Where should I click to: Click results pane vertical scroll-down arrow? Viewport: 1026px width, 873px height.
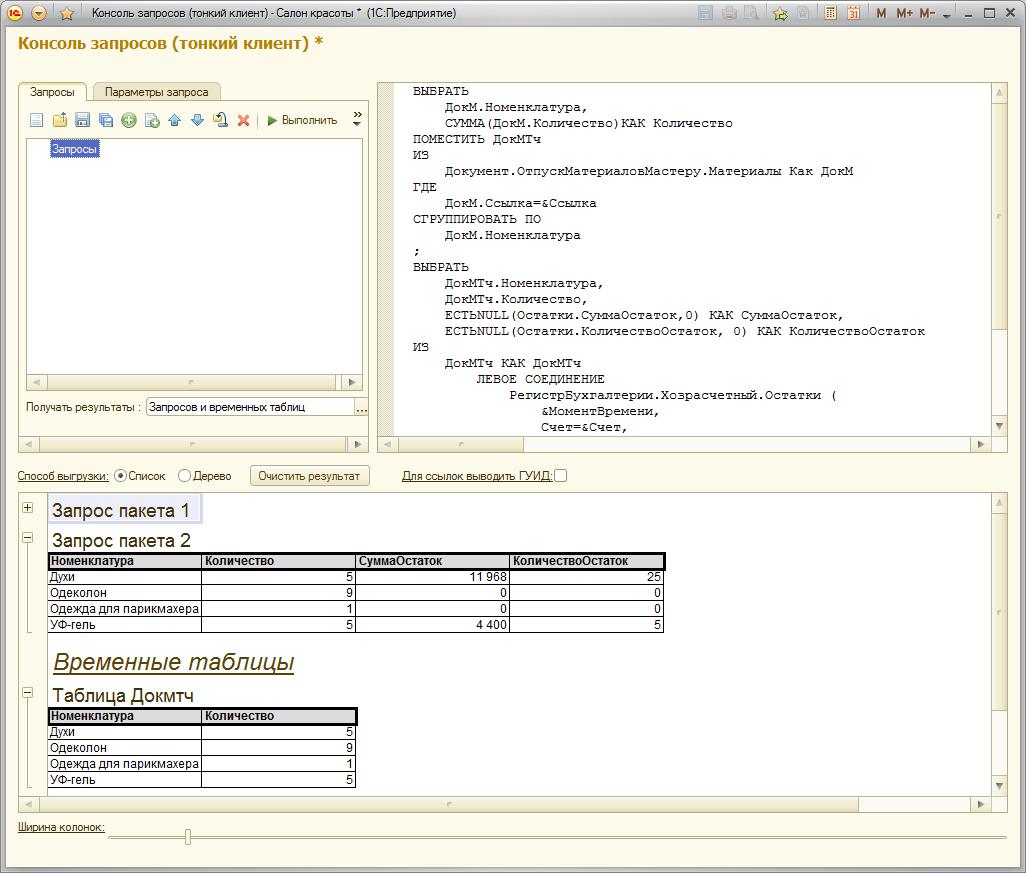pyautogui.click(x=999, y=785)
